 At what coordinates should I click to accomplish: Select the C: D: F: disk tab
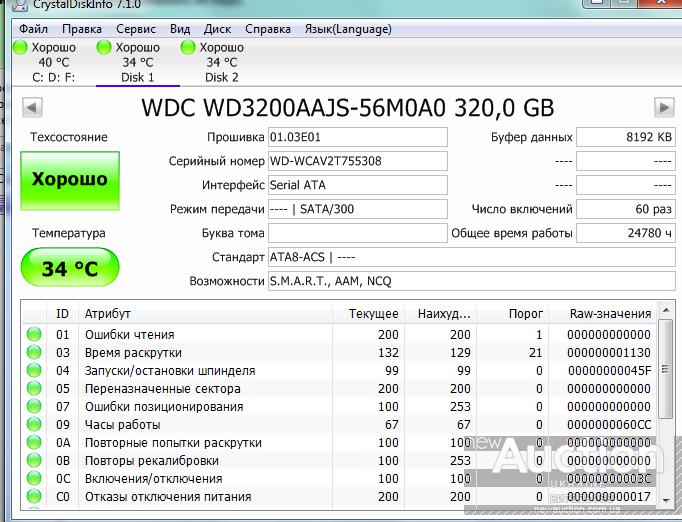pos(53,62)
